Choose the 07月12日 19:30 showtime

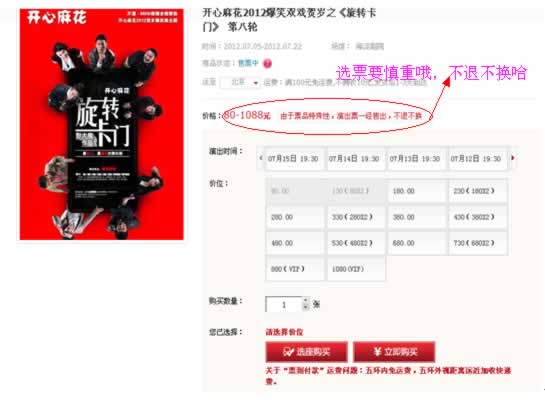476,159
